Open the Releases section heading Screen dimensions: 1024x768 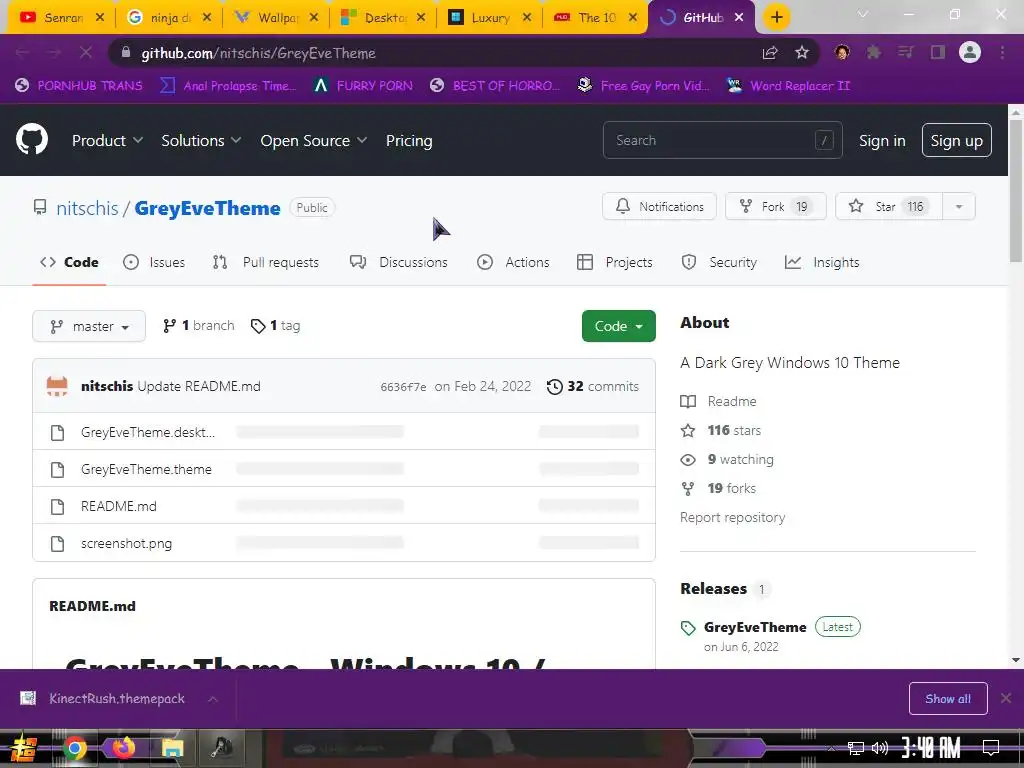(x=713, y=588)
